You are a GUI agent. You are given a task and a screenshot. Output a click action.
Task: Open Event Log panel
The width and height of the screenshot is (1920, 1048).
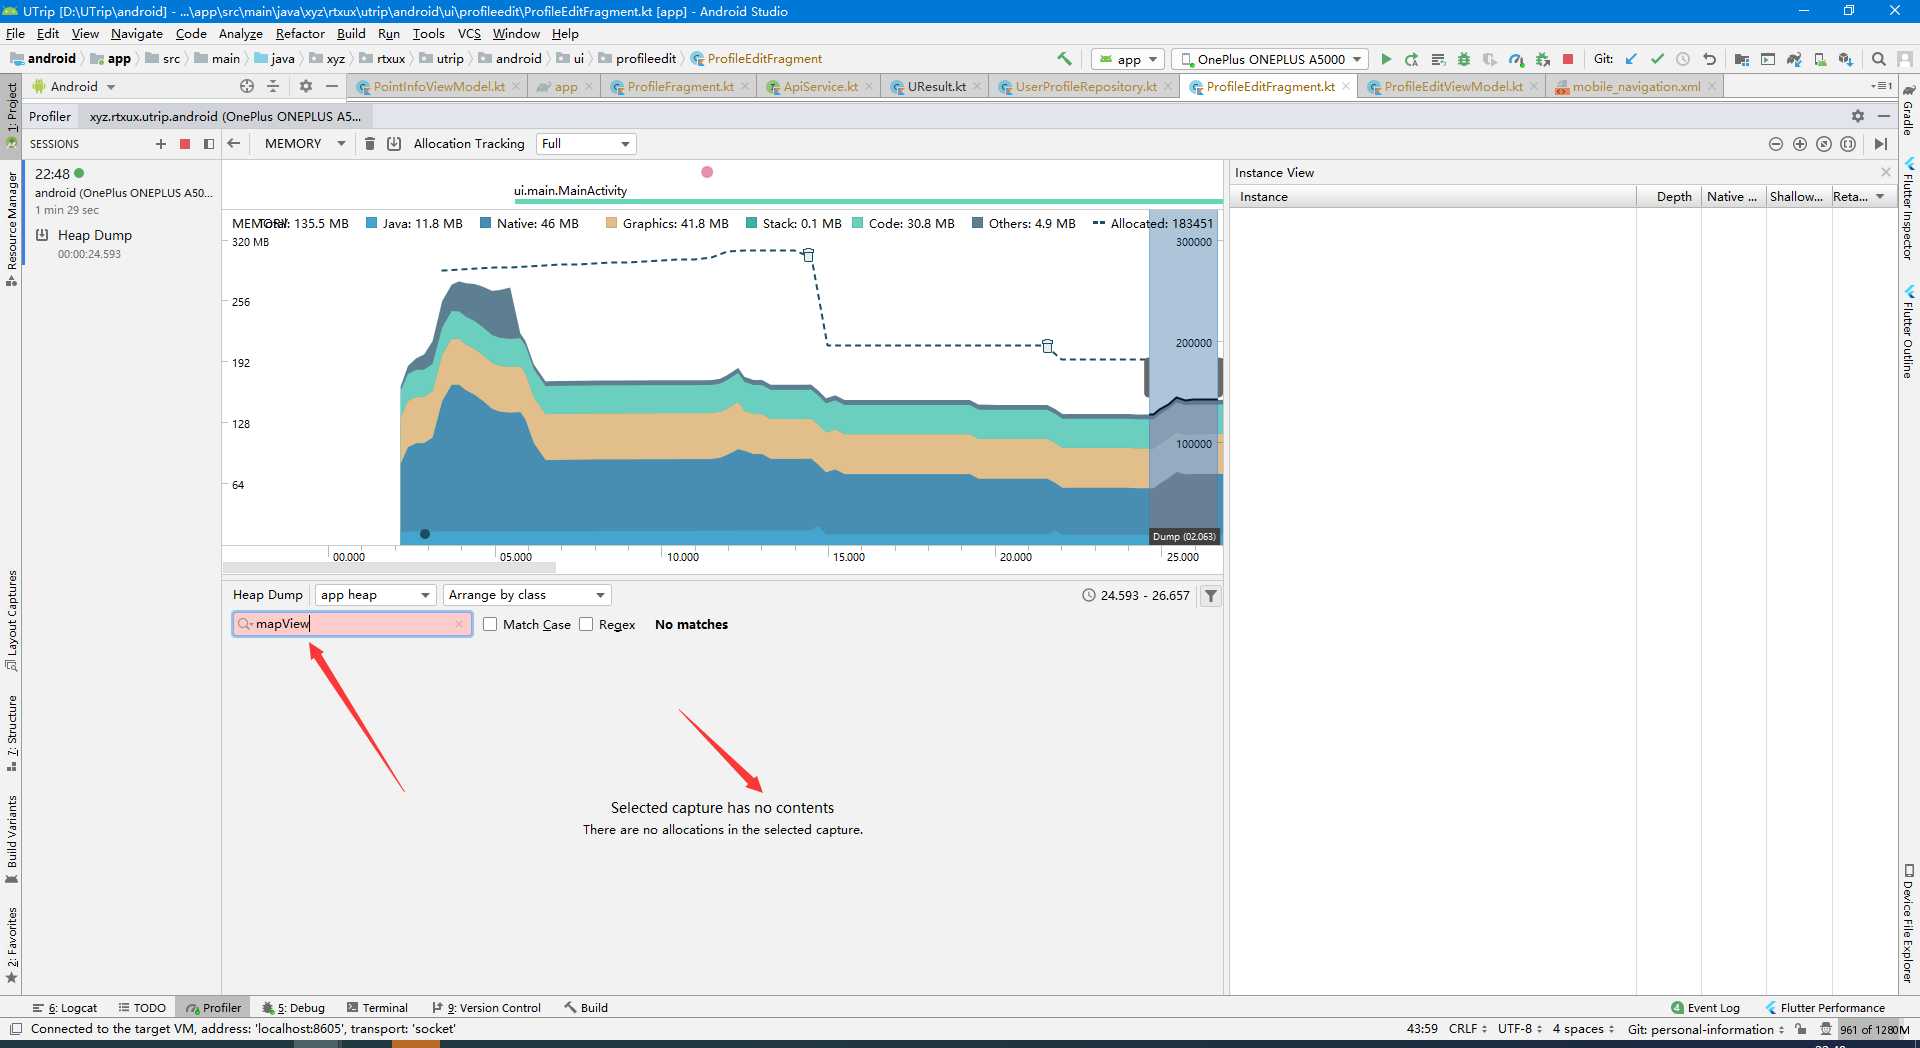1705,1008
